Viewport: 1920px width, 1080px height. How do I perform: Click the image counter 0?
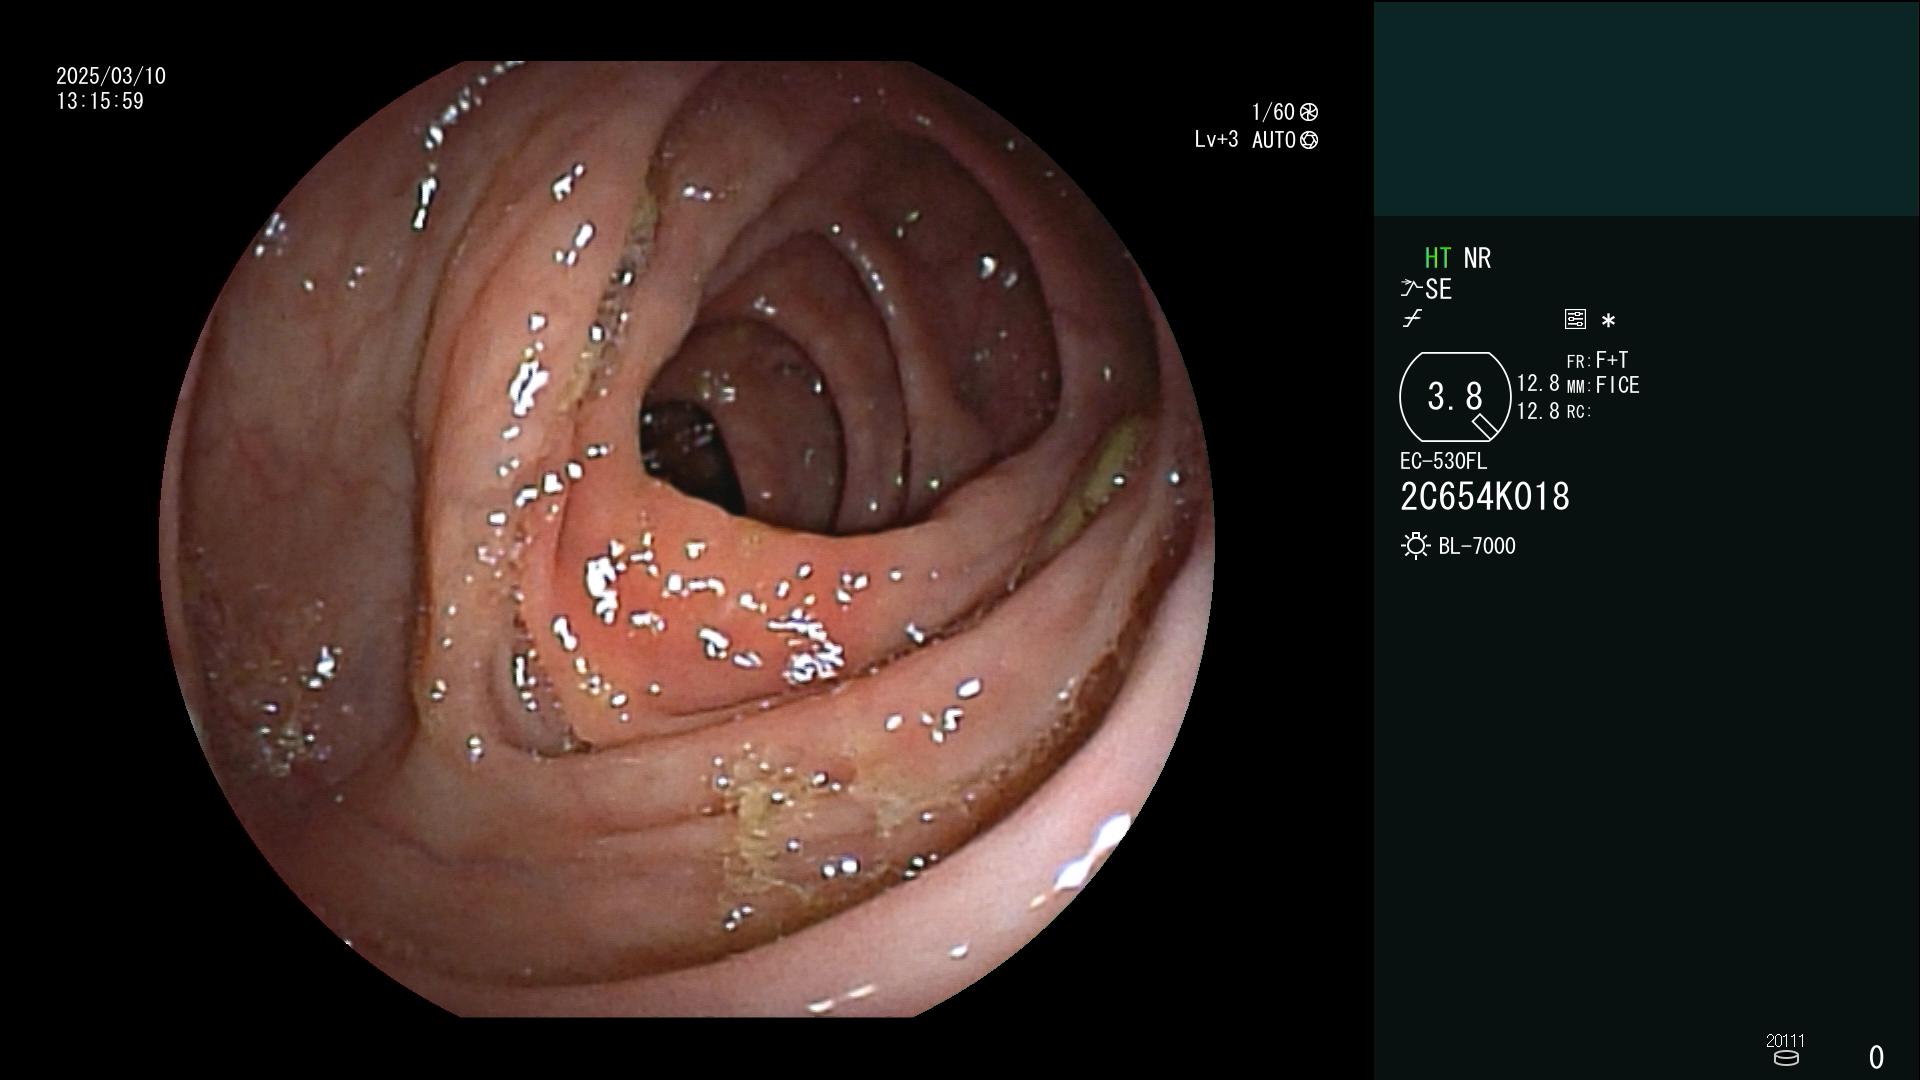(1876, 1057)
